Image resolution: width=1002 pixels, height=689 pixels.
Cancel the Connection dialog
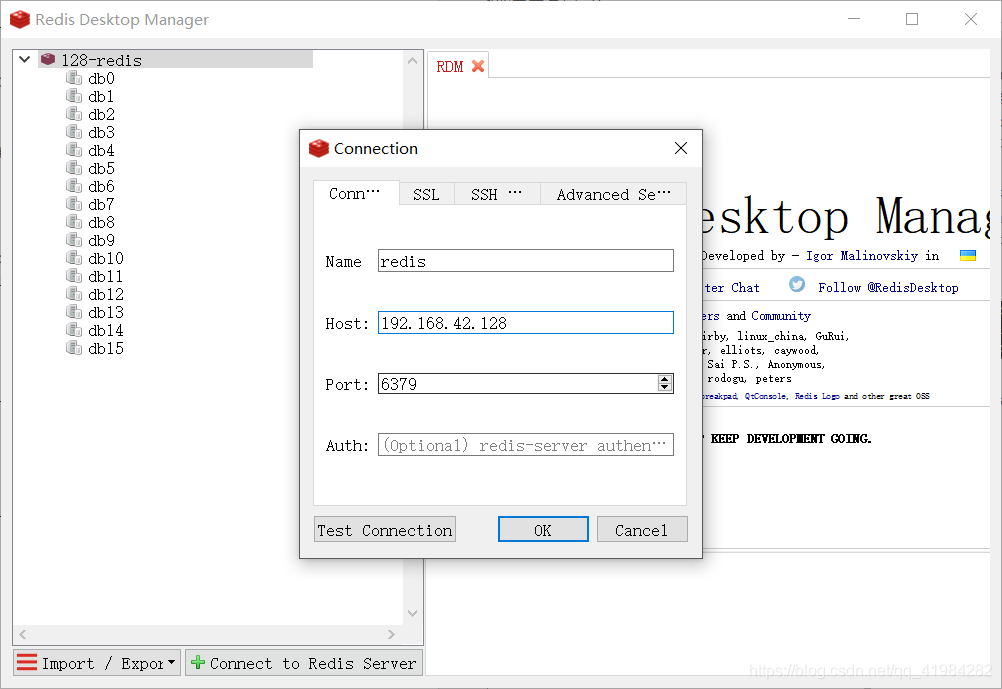coord(642,530)
